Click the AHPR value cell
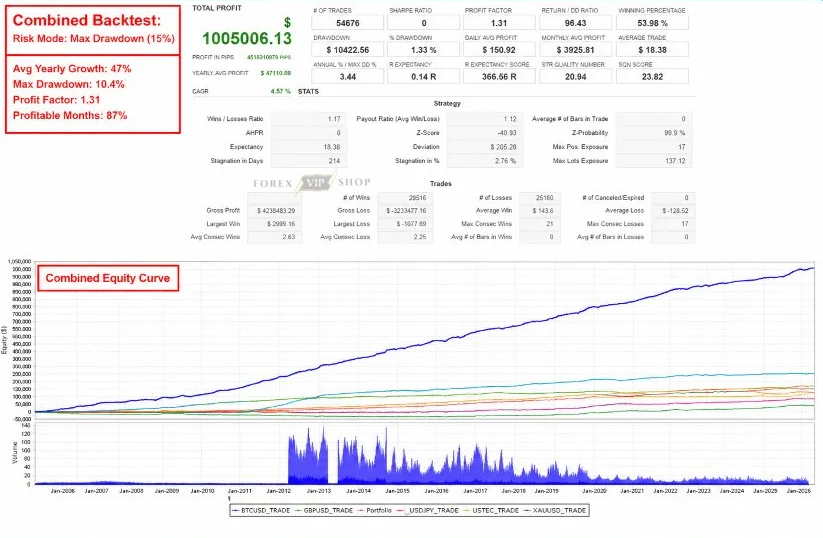Image resolution: width=823 pixels, height=538 pixels. [309, 133]
